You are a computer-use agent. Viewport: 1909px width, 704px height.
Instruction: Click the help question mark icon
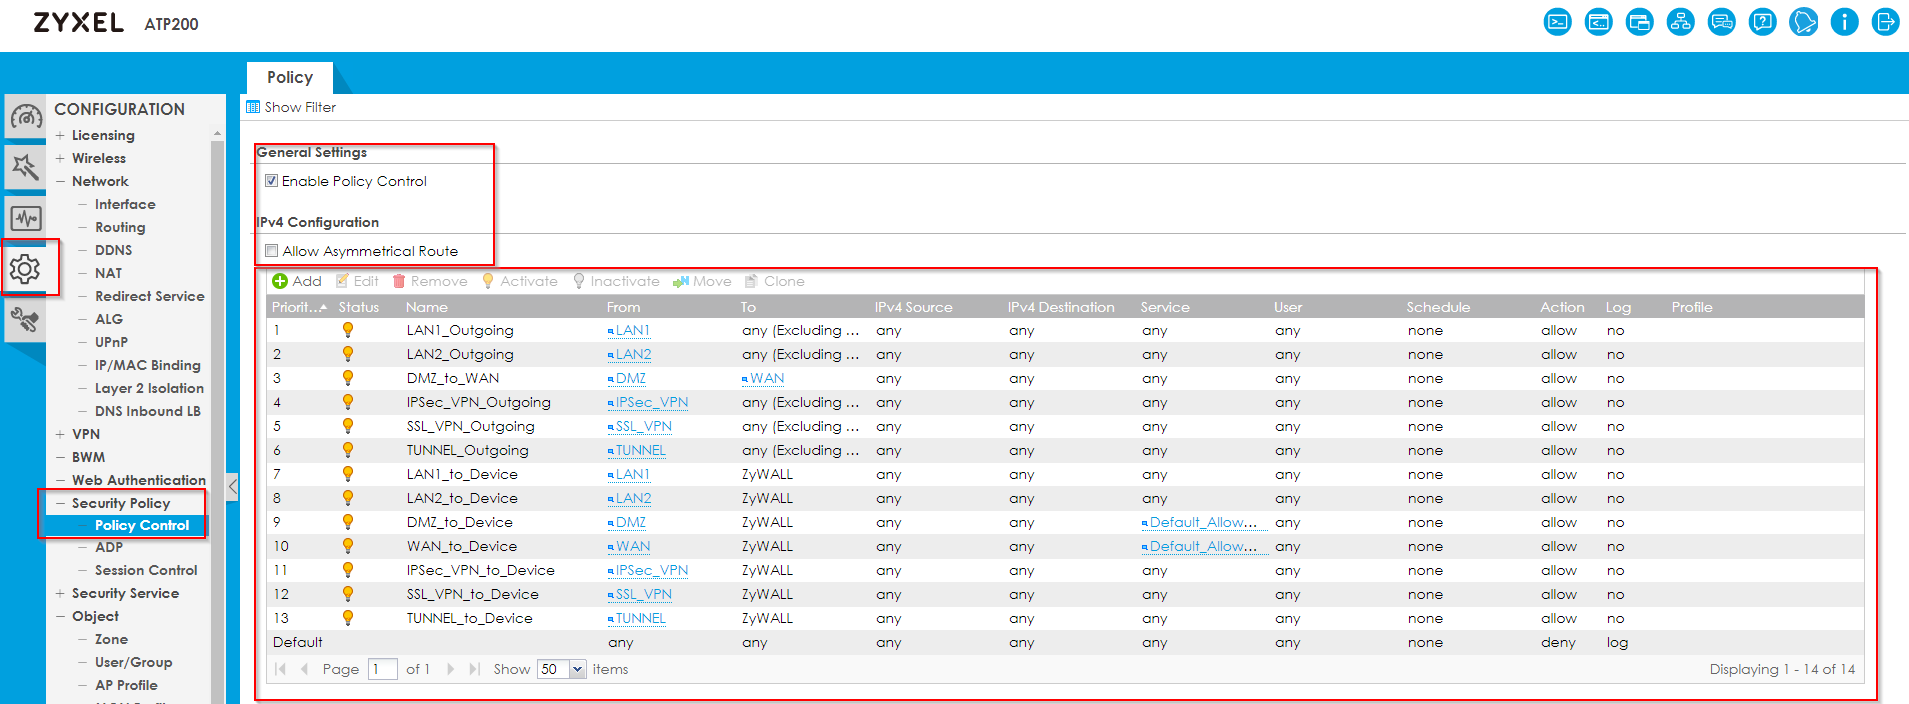(1762, 22)
